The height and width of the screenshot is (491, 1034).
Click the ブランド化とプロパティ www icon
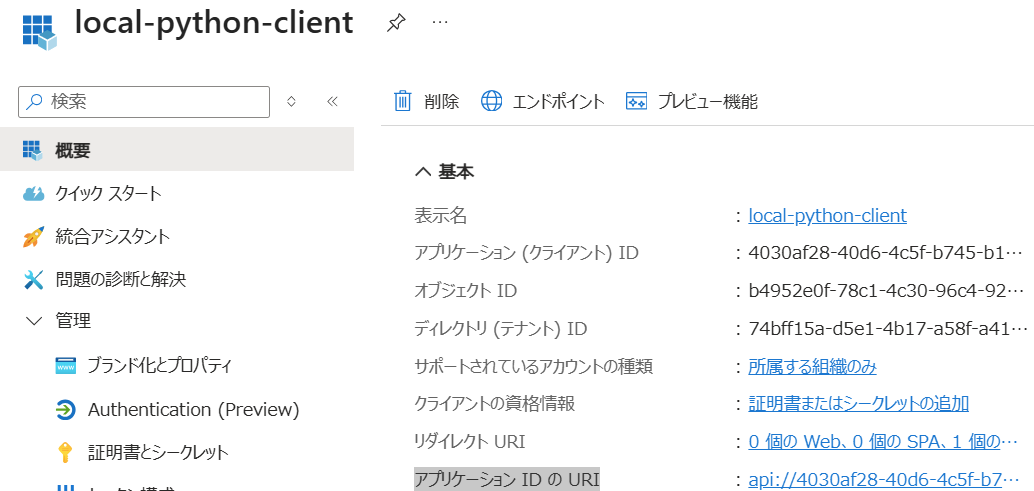(66, 366)
